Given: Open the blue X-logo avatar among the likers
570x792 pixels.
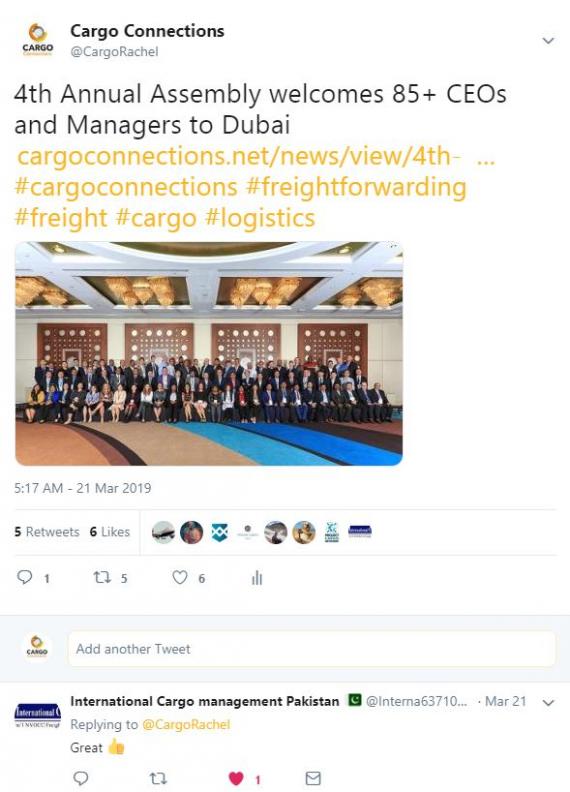Looking at the screenshot, I should (x=219, y=532).
